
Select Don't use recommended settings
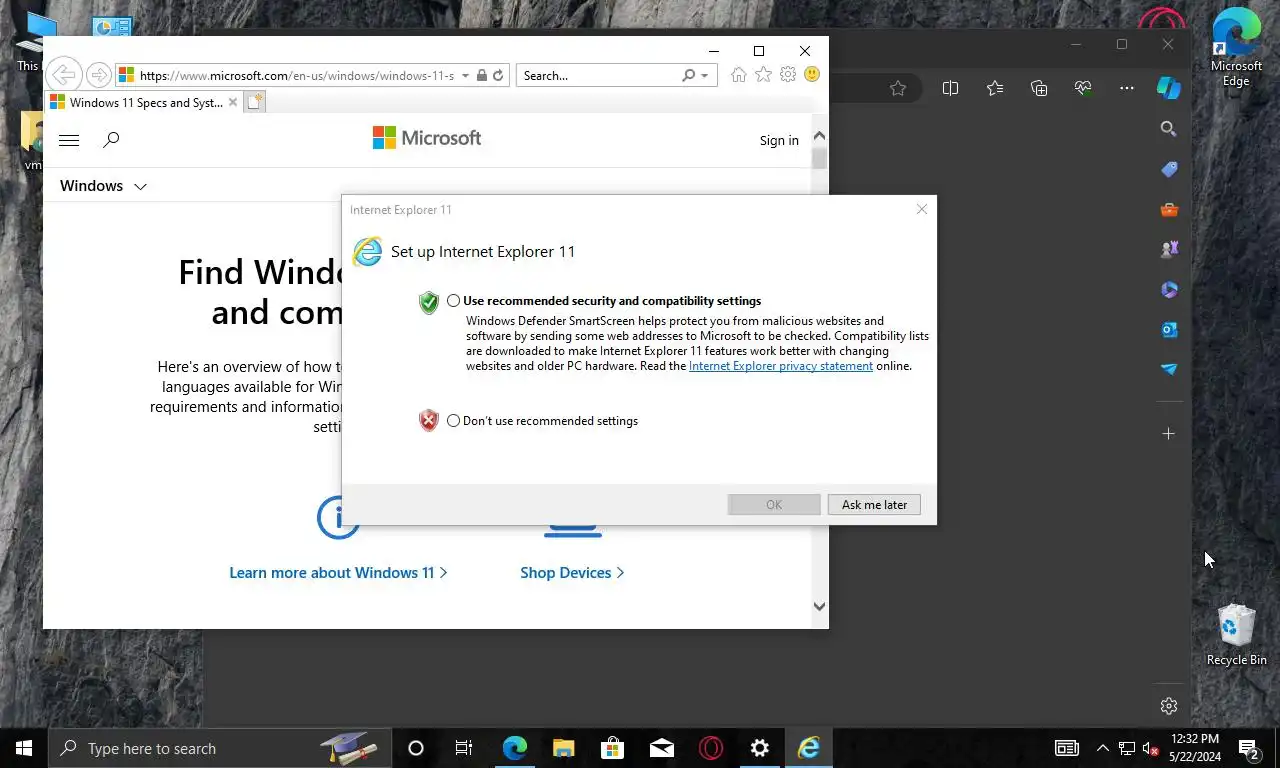(454, 421)
